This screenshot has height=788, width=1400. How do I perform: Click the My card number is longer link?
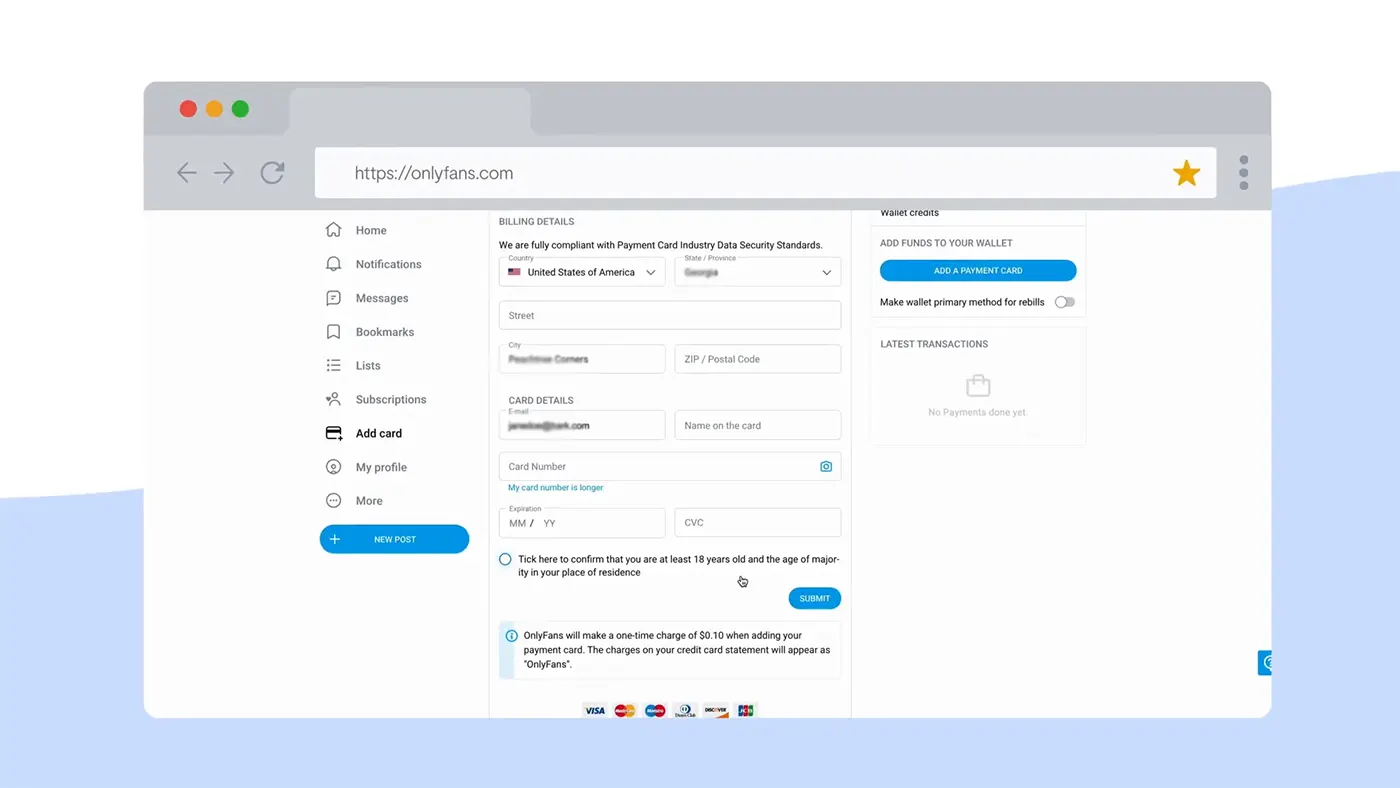(x=556, y=488)
